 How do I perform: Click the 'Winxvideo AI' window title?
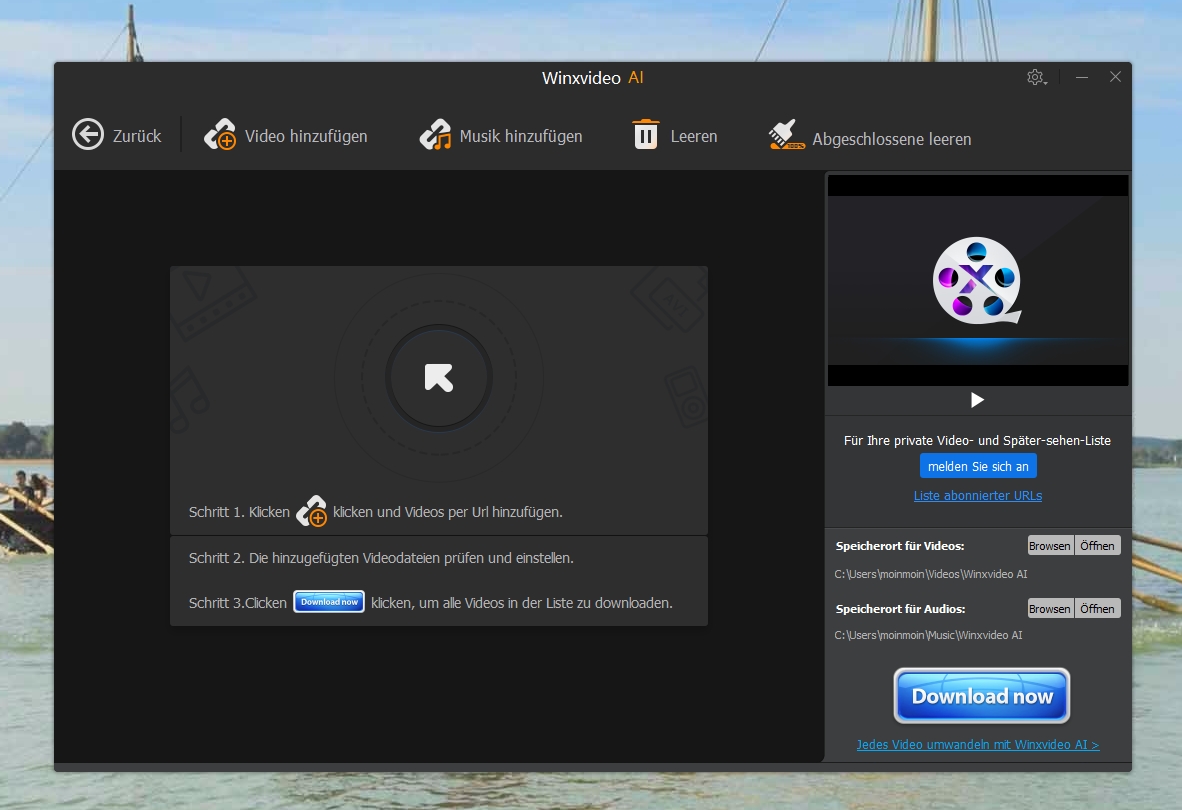coord(593,78)
